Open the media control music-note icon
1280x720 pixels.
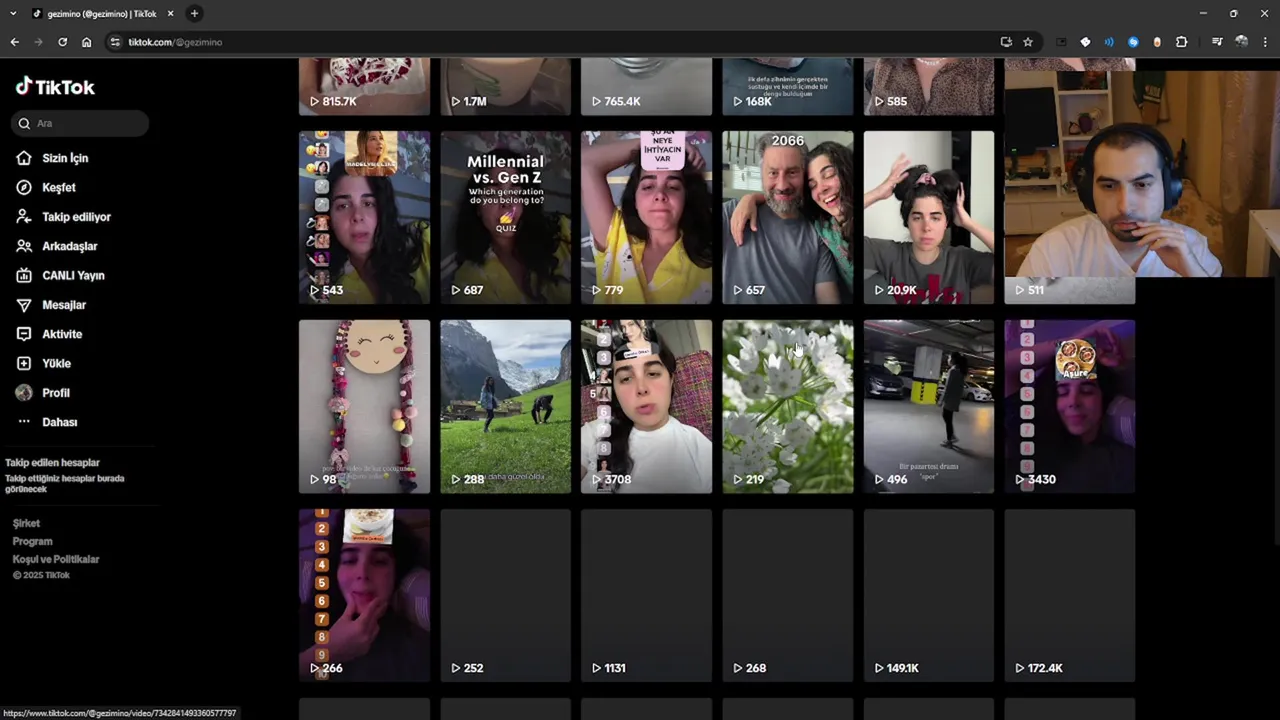pos(1217,42)
